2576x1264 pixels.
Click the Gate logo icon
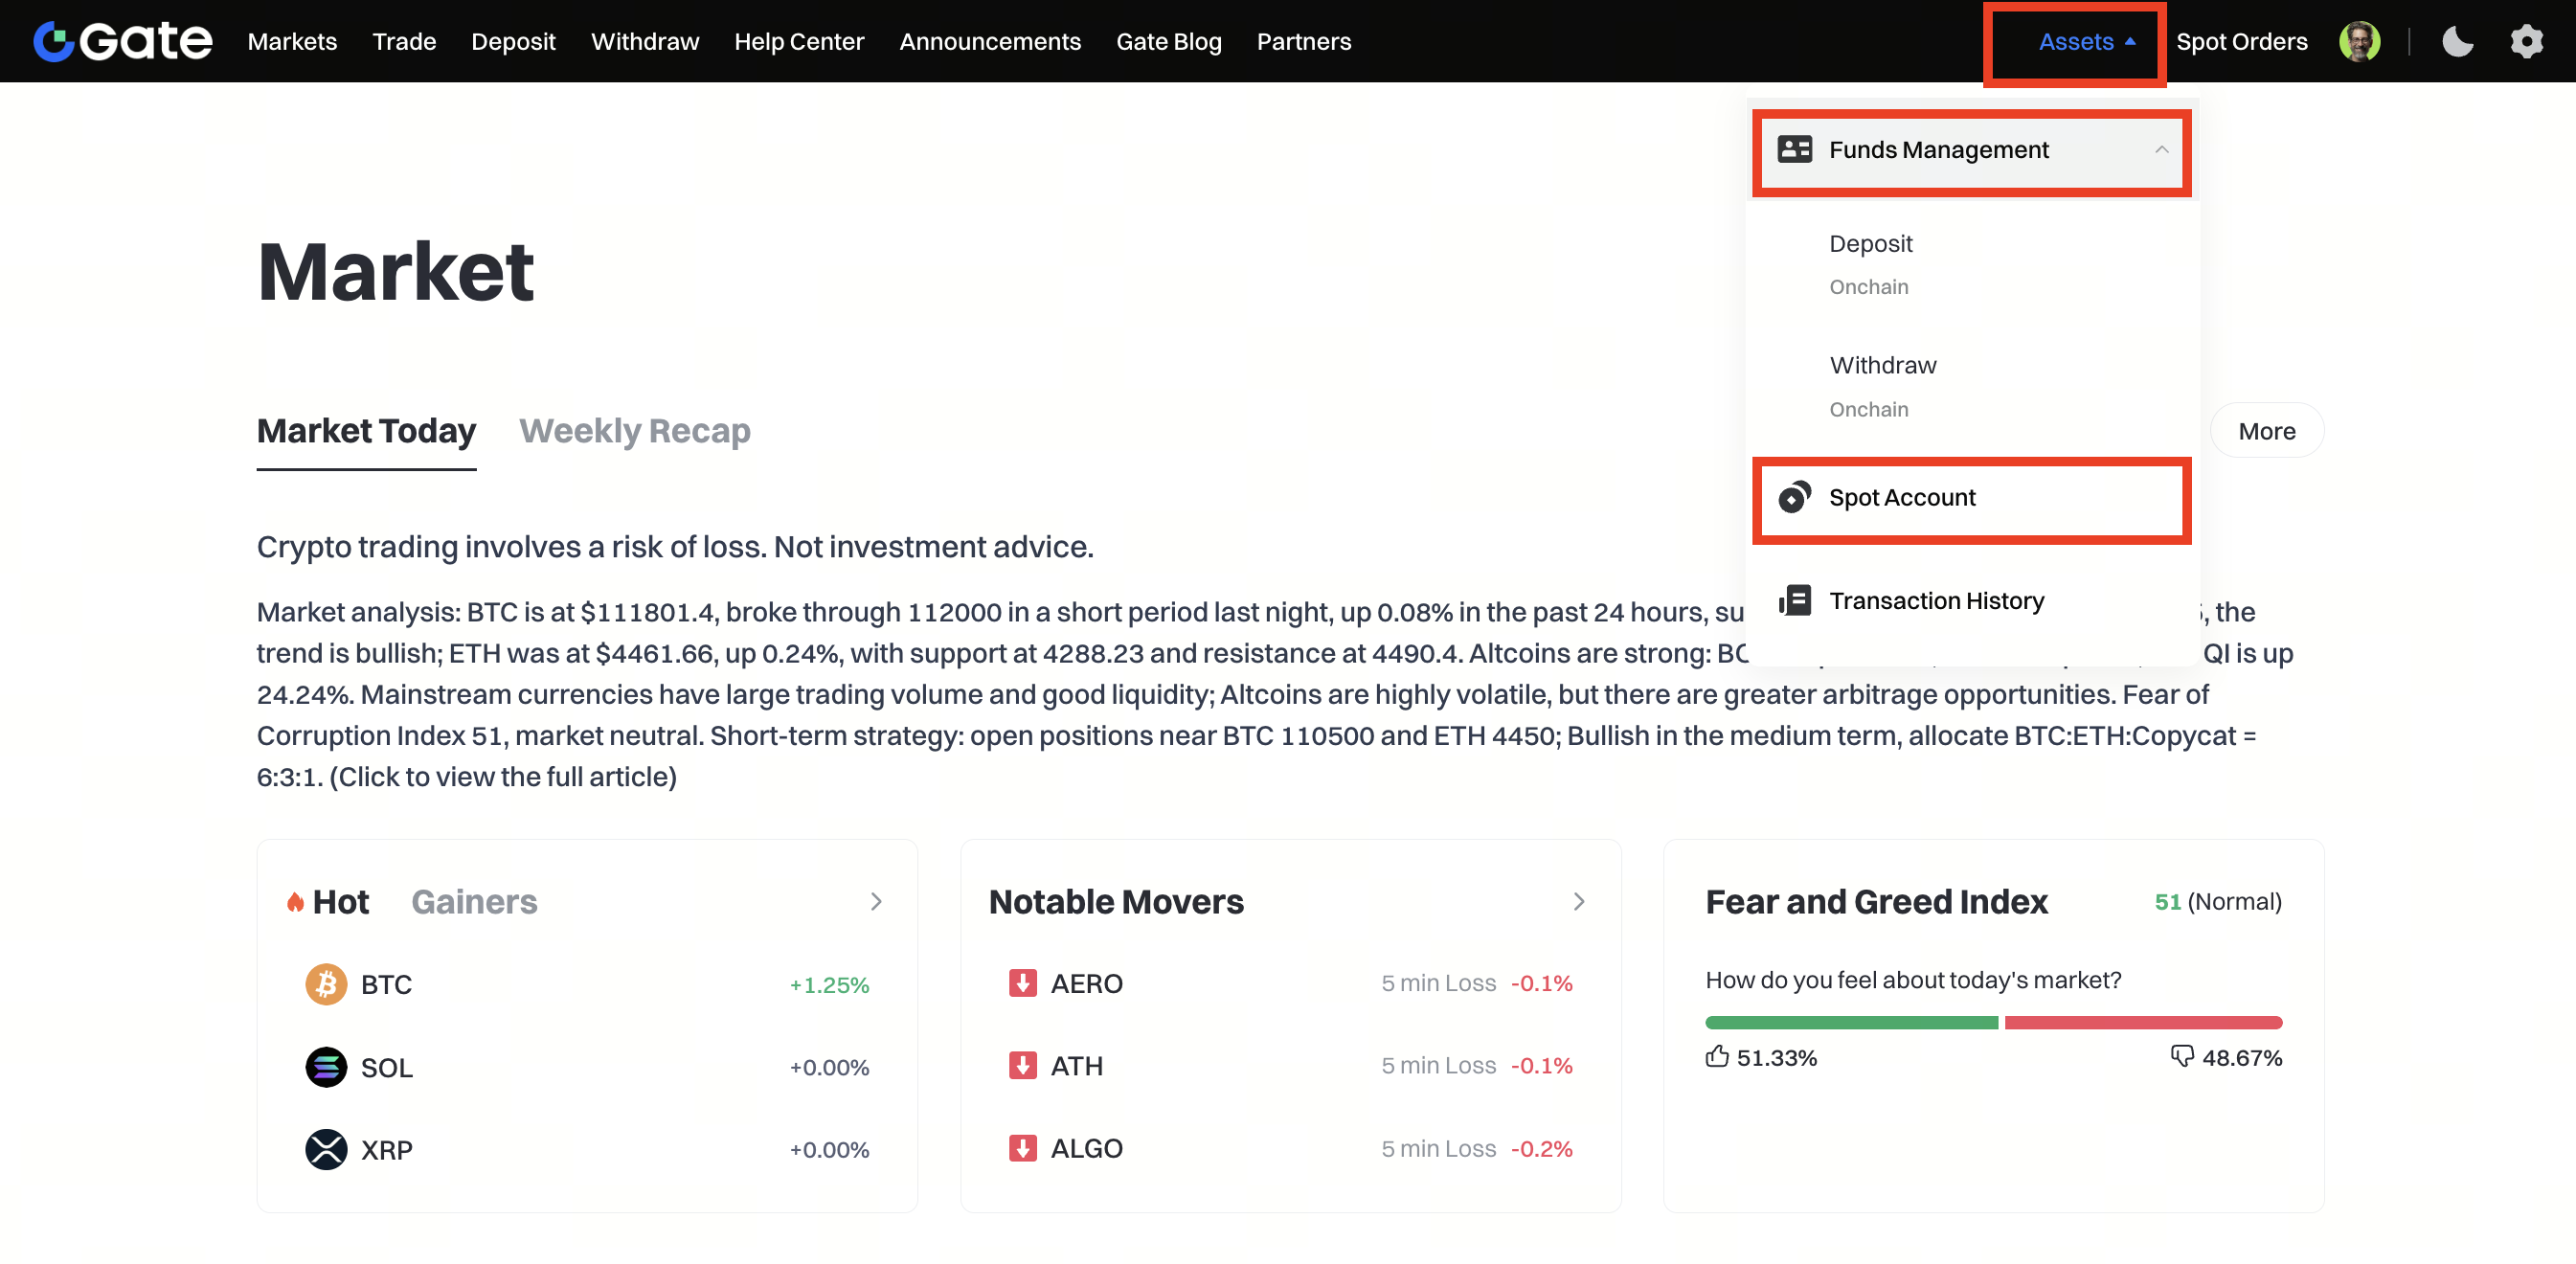tap(55, 41)
